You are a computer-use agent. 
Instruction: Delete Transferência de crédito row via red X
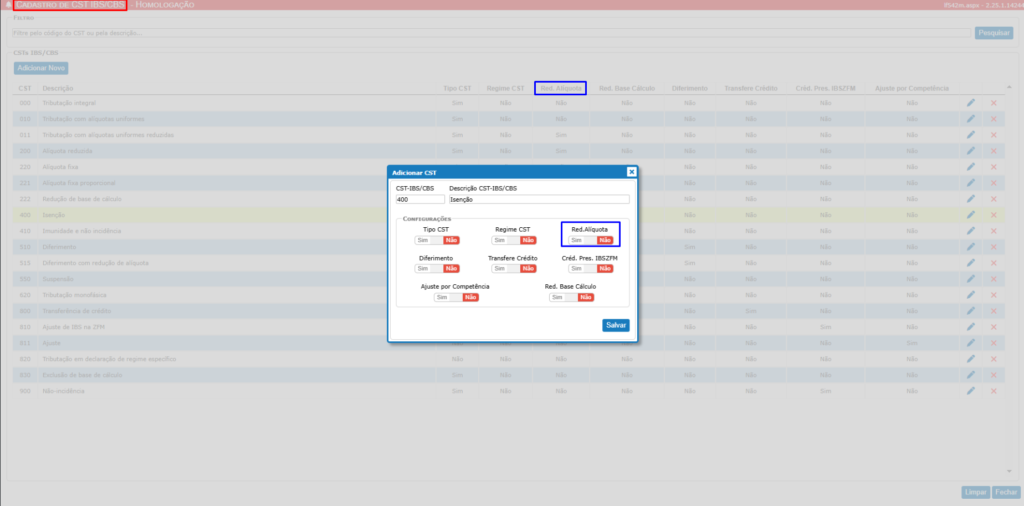click(x=993, y=311)
